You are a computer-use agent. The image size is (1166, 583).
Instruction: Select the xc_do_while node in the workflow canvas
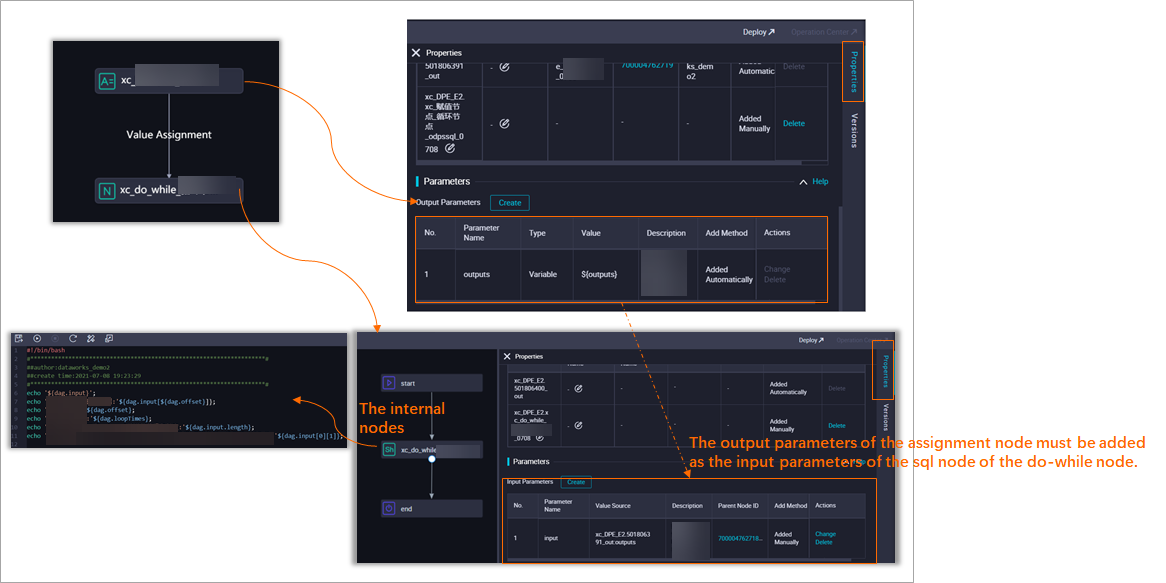click(x=170, y=191)
